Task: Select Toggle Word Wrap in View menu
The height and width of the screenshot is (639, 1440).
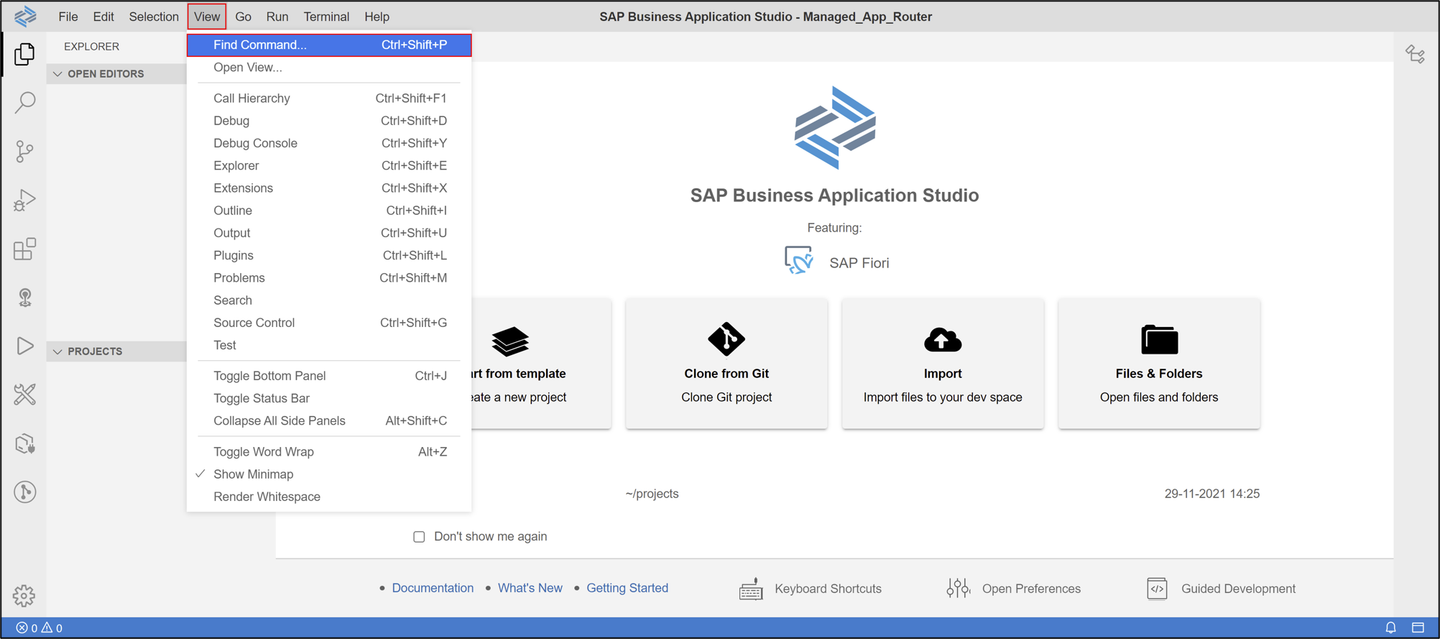Action: click(x=329, y=452)
